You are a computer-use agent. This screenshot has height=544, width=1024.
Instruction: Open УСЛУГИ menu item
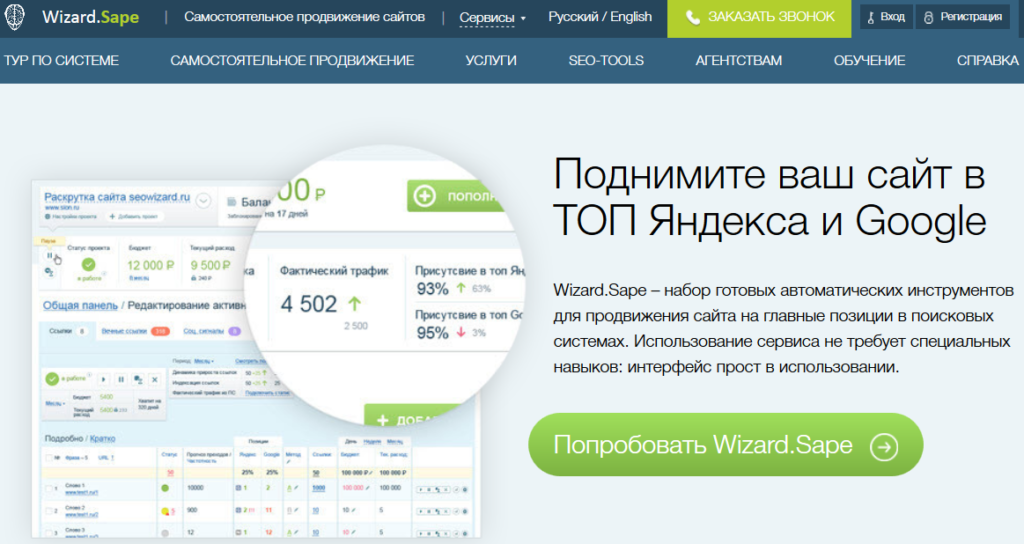[490, 61]
